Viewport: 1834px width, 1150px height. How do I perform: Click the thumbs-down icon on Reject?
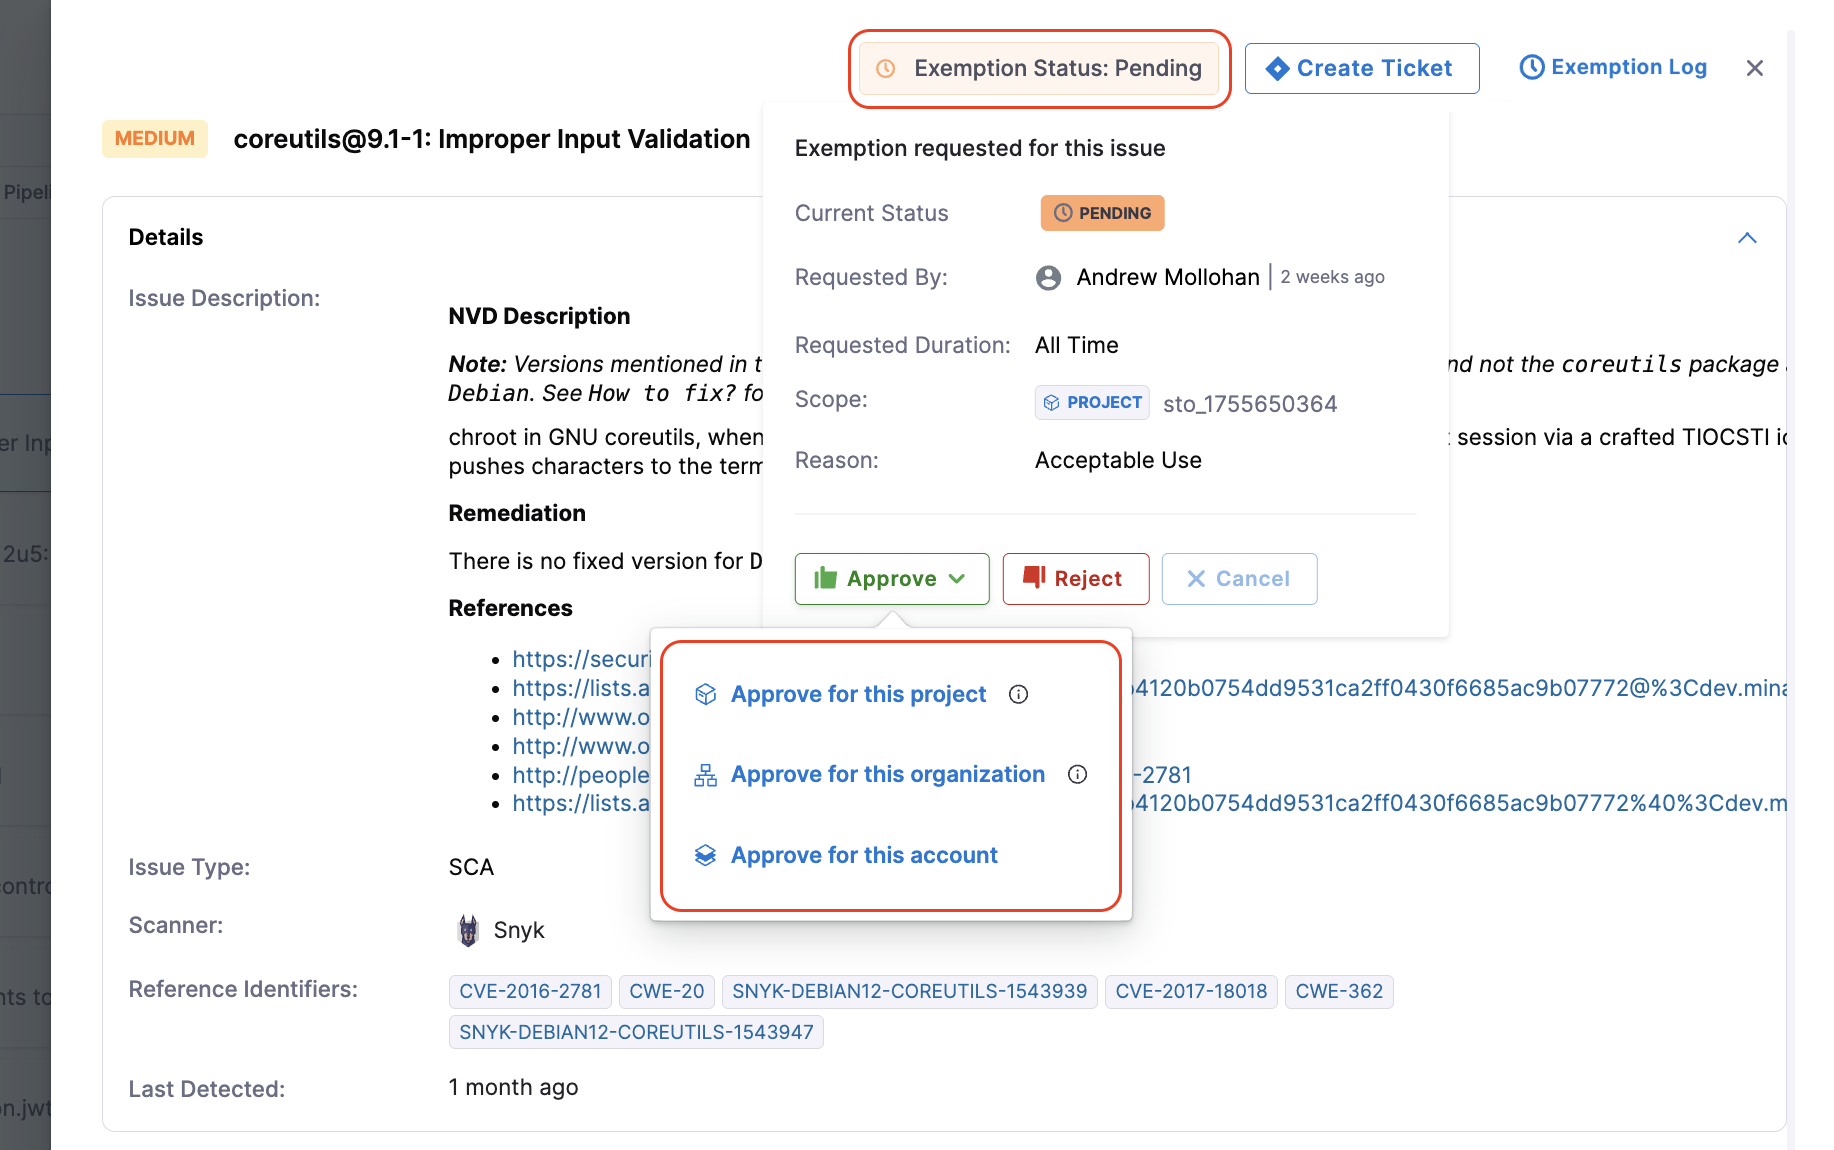(x=1034, y=577)
